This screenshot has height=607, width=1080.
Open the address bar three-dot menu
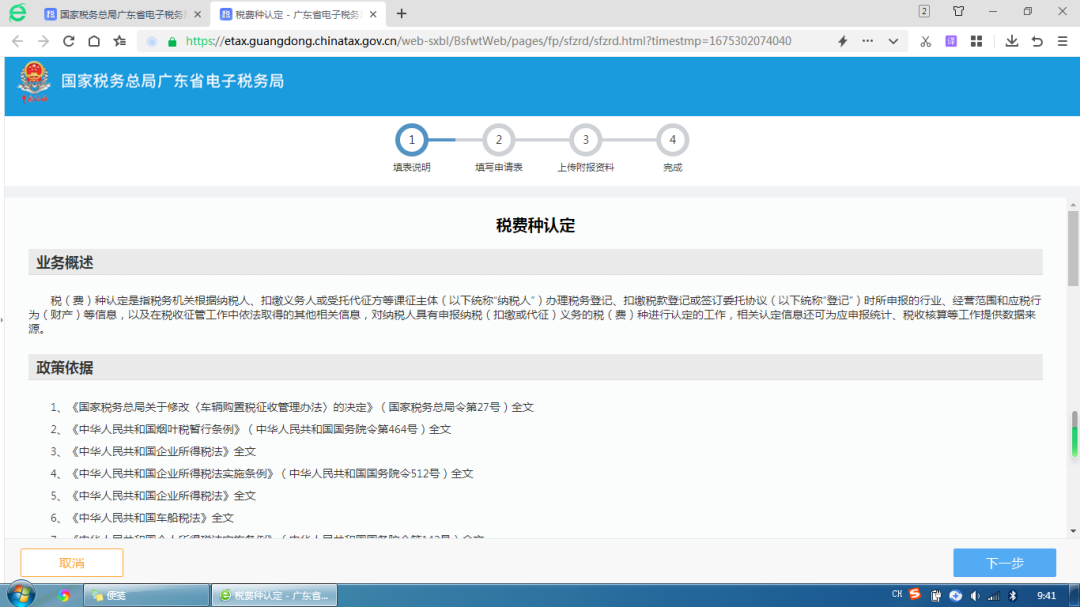(x=868, y=41)
